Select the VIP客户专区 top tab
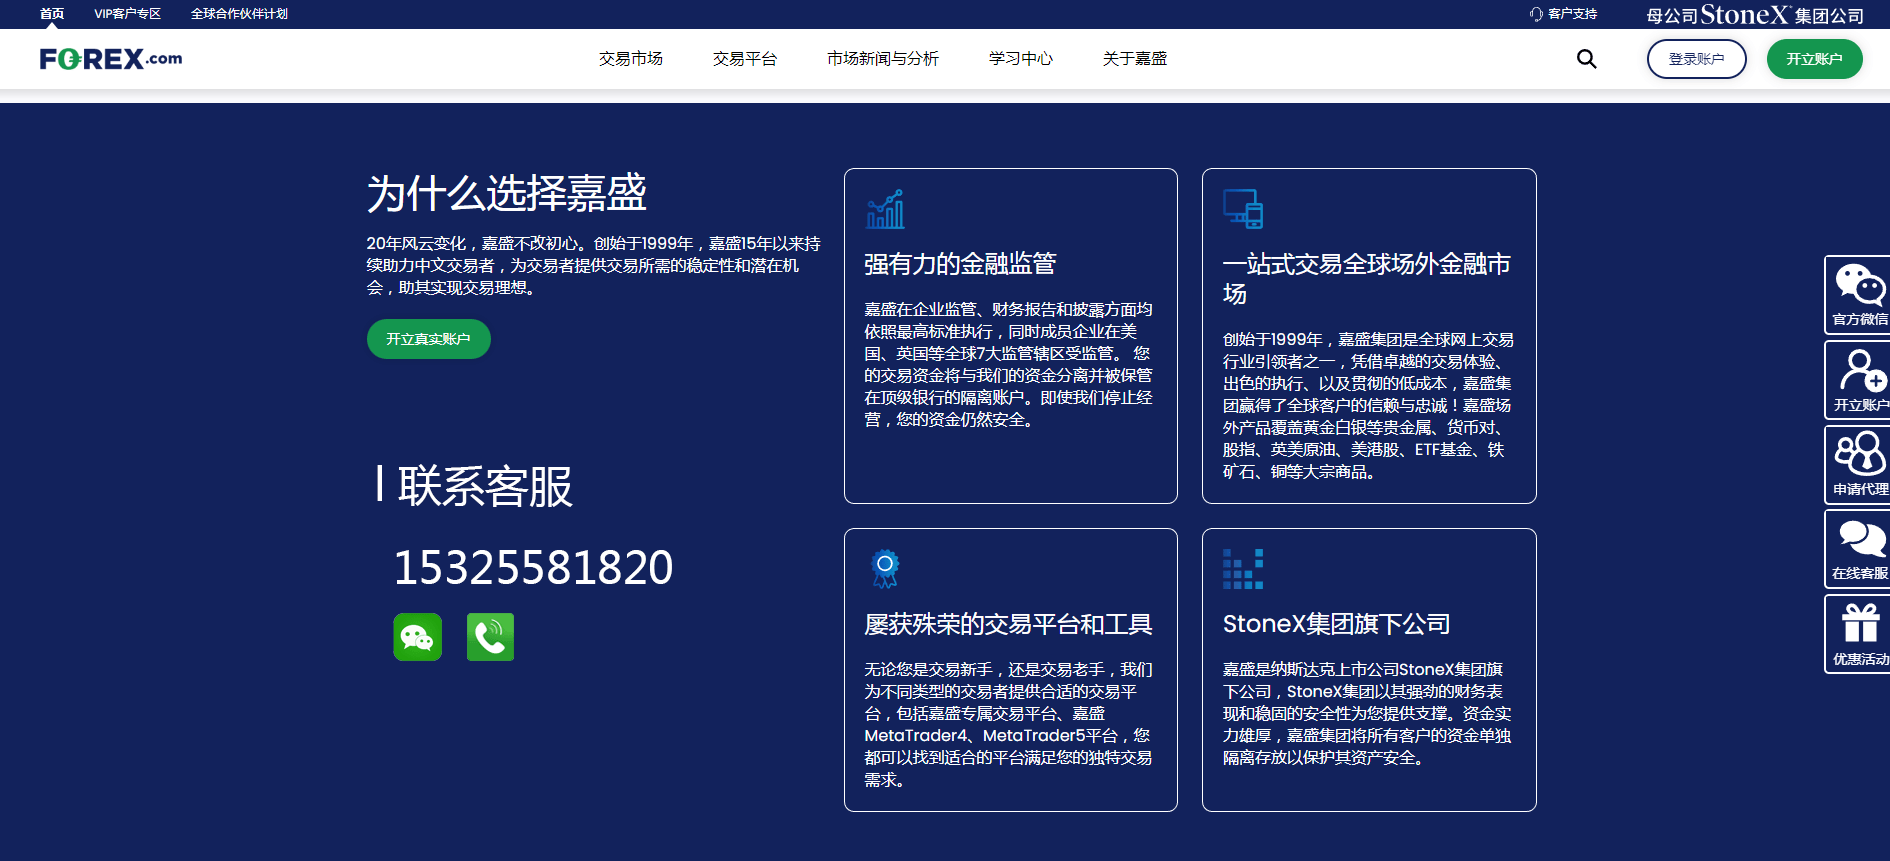Screen dimensions: 1890x861 [x=127, y=14]
